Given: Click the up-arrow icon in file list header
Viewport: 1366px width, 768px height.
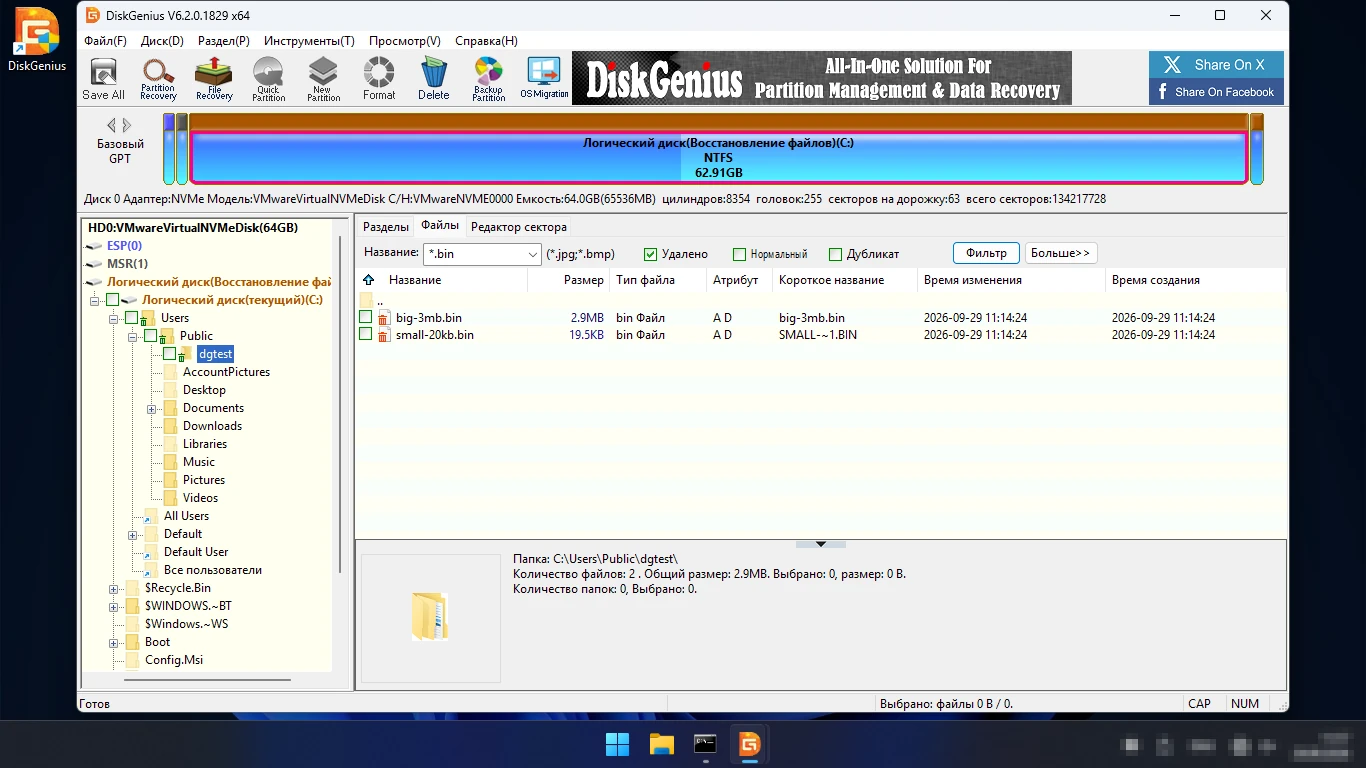Looking at the screenshot, I should point(369,280).
